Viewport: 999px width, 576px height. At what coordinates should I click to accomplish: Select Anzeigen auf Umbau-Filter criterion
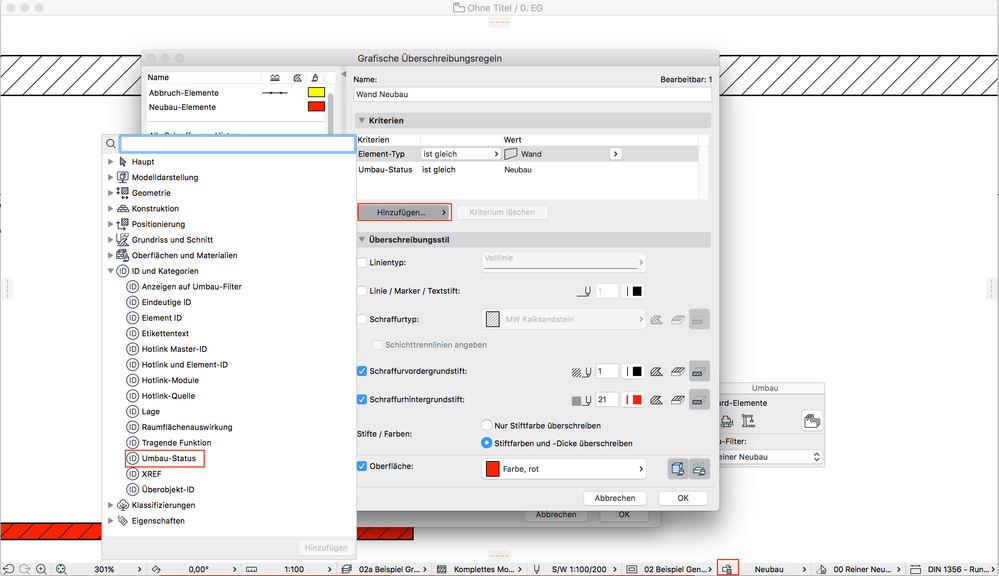191,287
